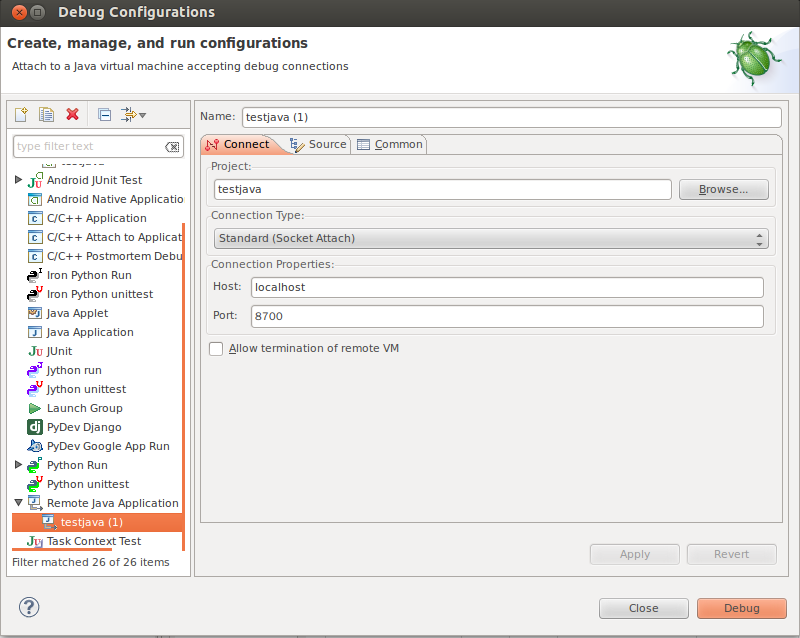Image resolution: width=800 pixels, height=638 pixels.
Task: Enable Allow termination of remote VM
Action: (x=216, y=349)
